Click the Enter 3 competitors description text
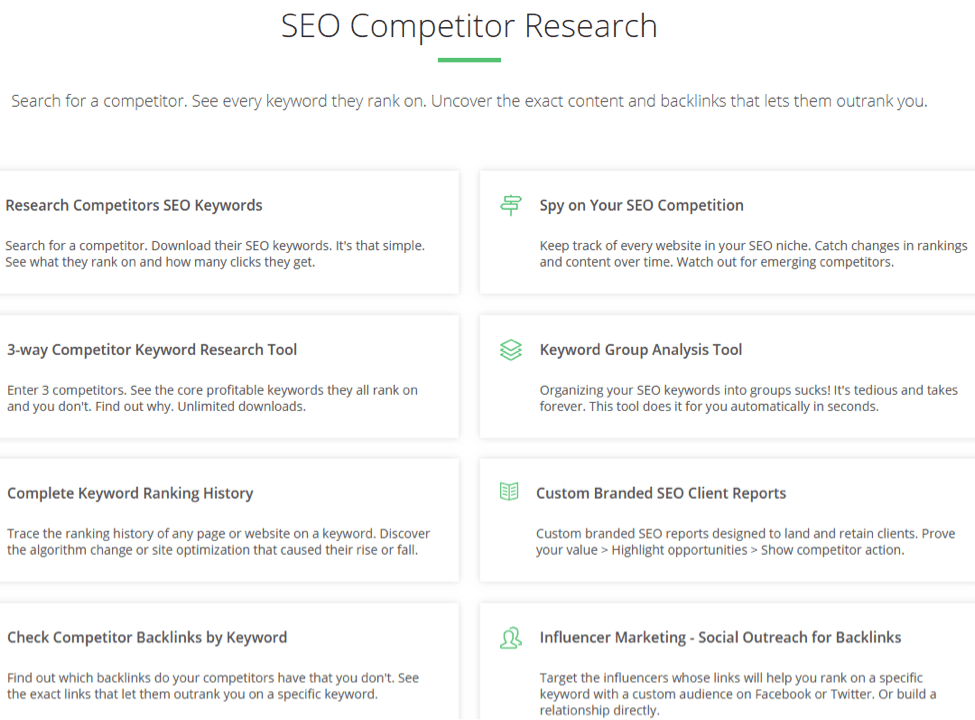This screenshot has width=975, height=720. click(212, 398)
